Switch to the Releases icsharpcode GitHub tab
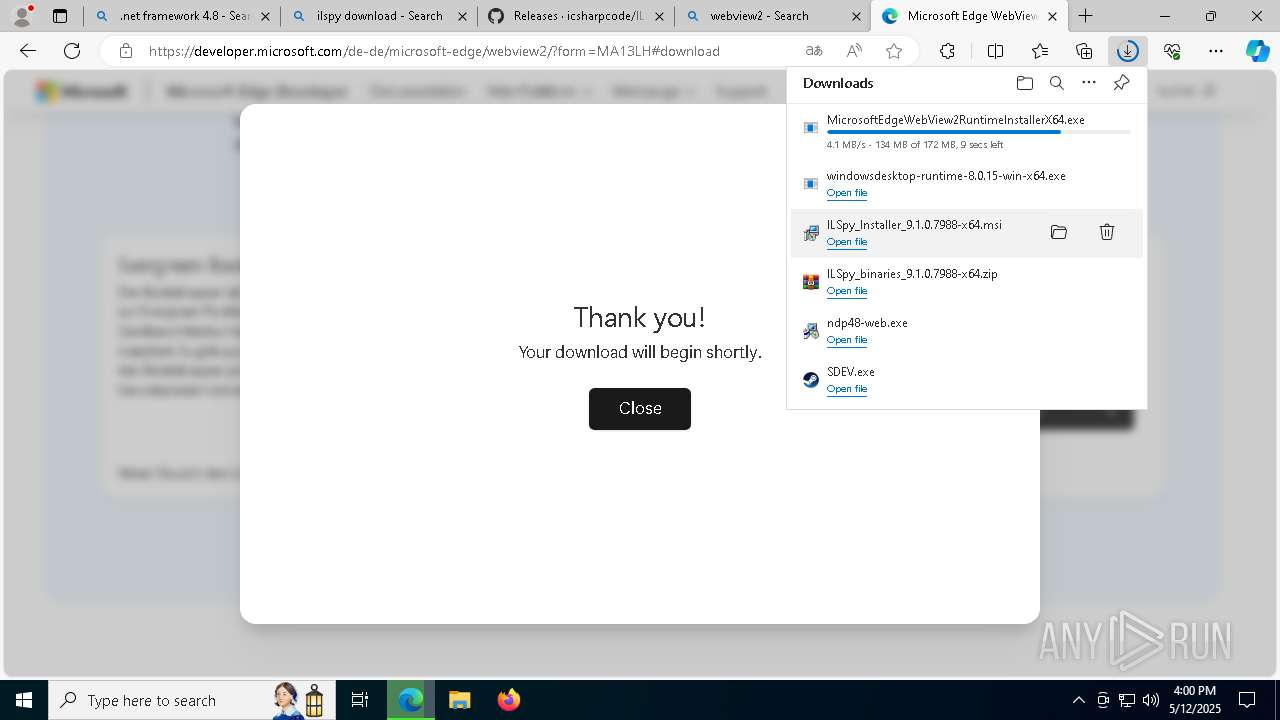The image size is (1280, 720). [575, 16]
